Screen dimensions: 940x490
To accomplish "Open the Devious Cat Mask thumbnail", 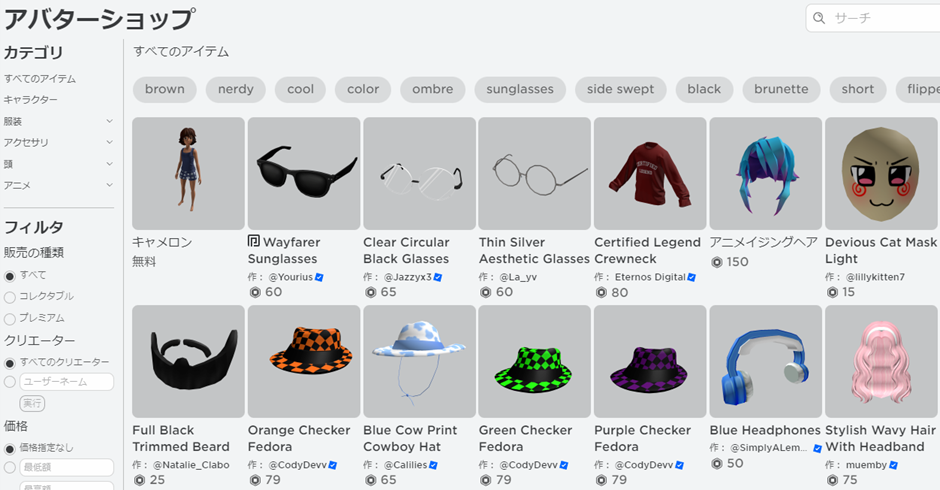I will point(881,173).
